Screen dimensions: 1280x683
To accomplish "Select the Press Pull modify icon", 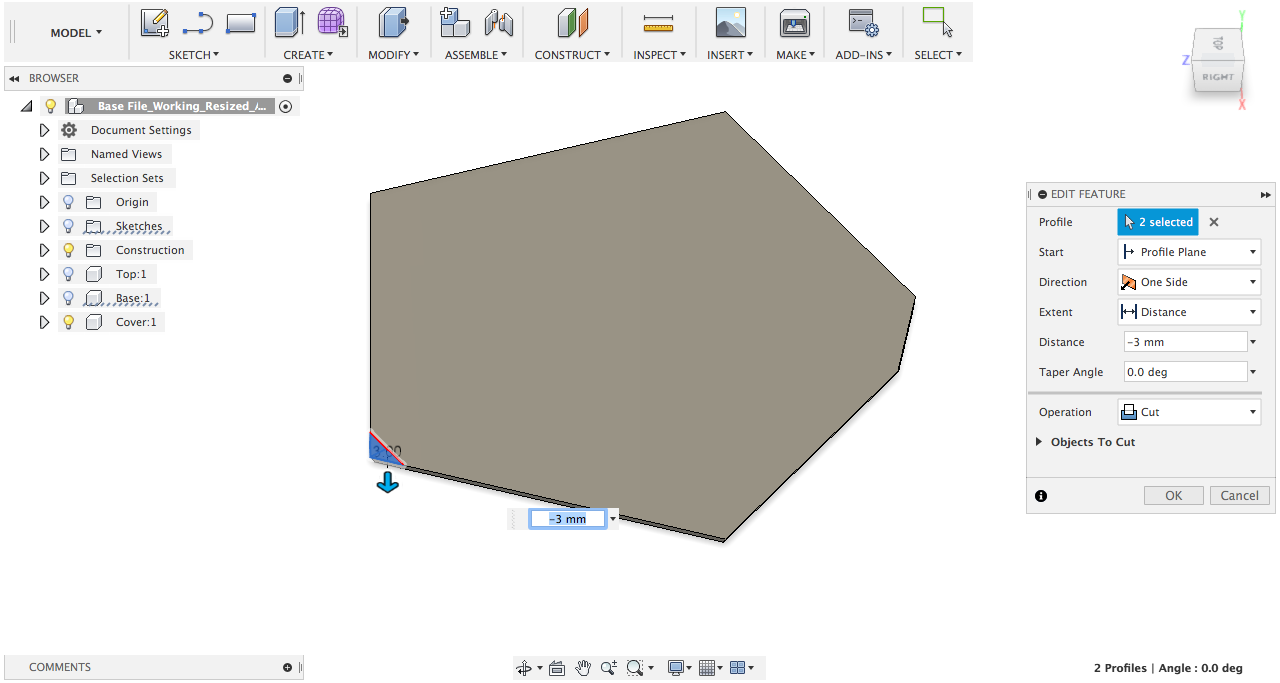I will pyautogui.click(x=394, y=23).
